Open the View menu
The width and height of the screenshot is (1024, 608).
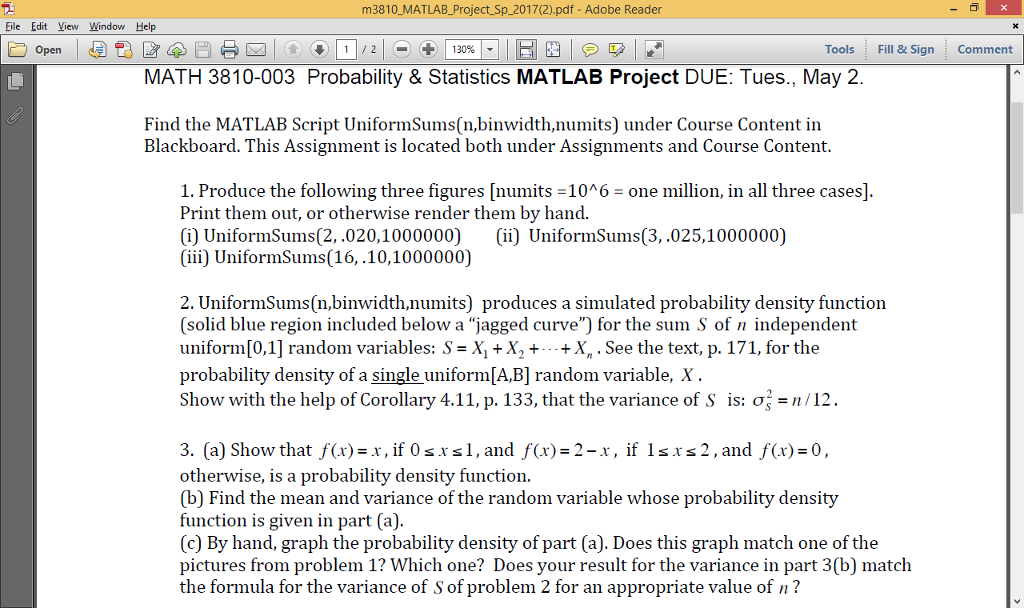tap(65, 26)
